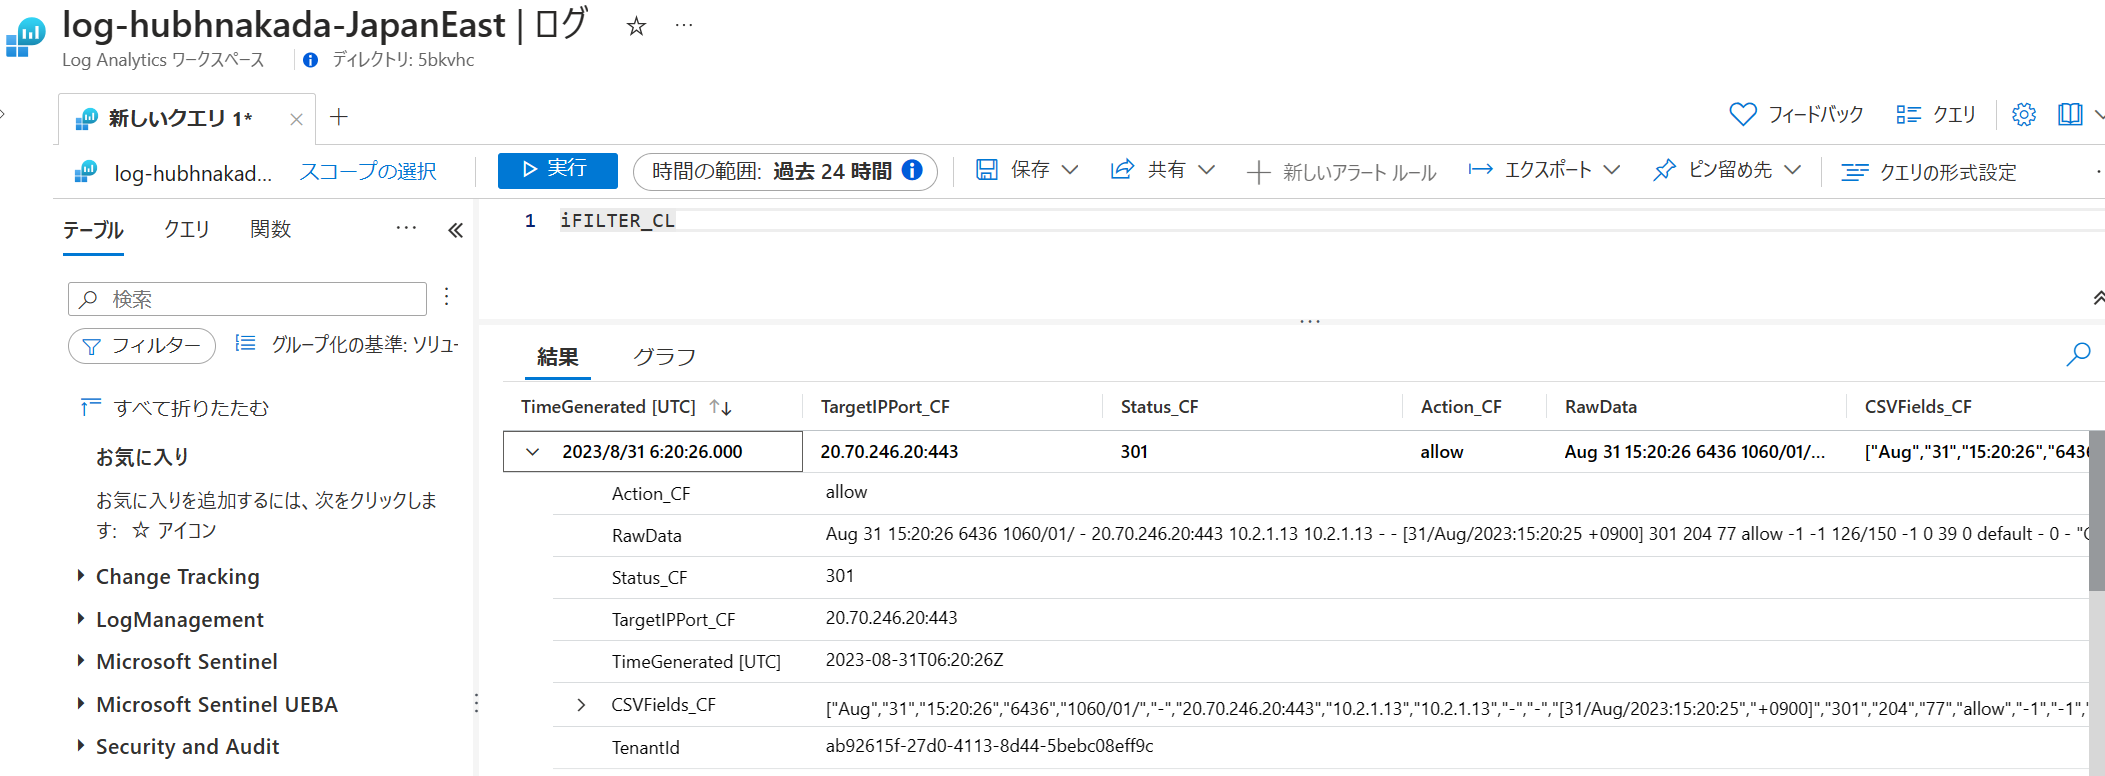Click the results vertical scrollbar
Viewport: 2105px width, 776px height.
2096,510
